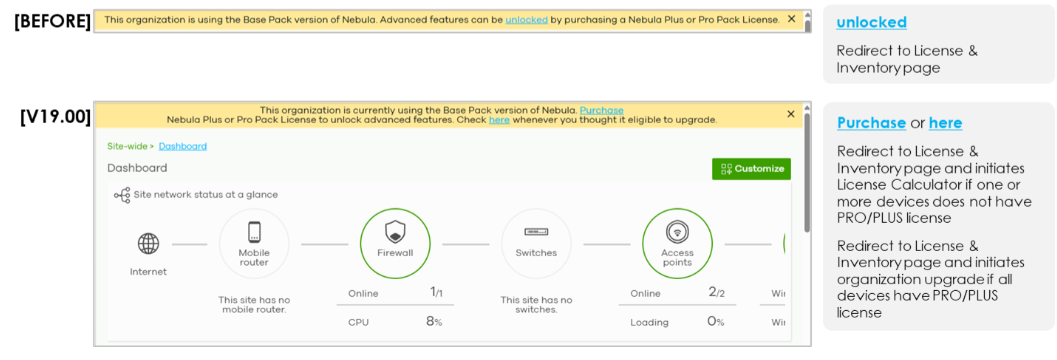
Task: Close the V19.00 yellow banner
Action: tap(791, 114)
